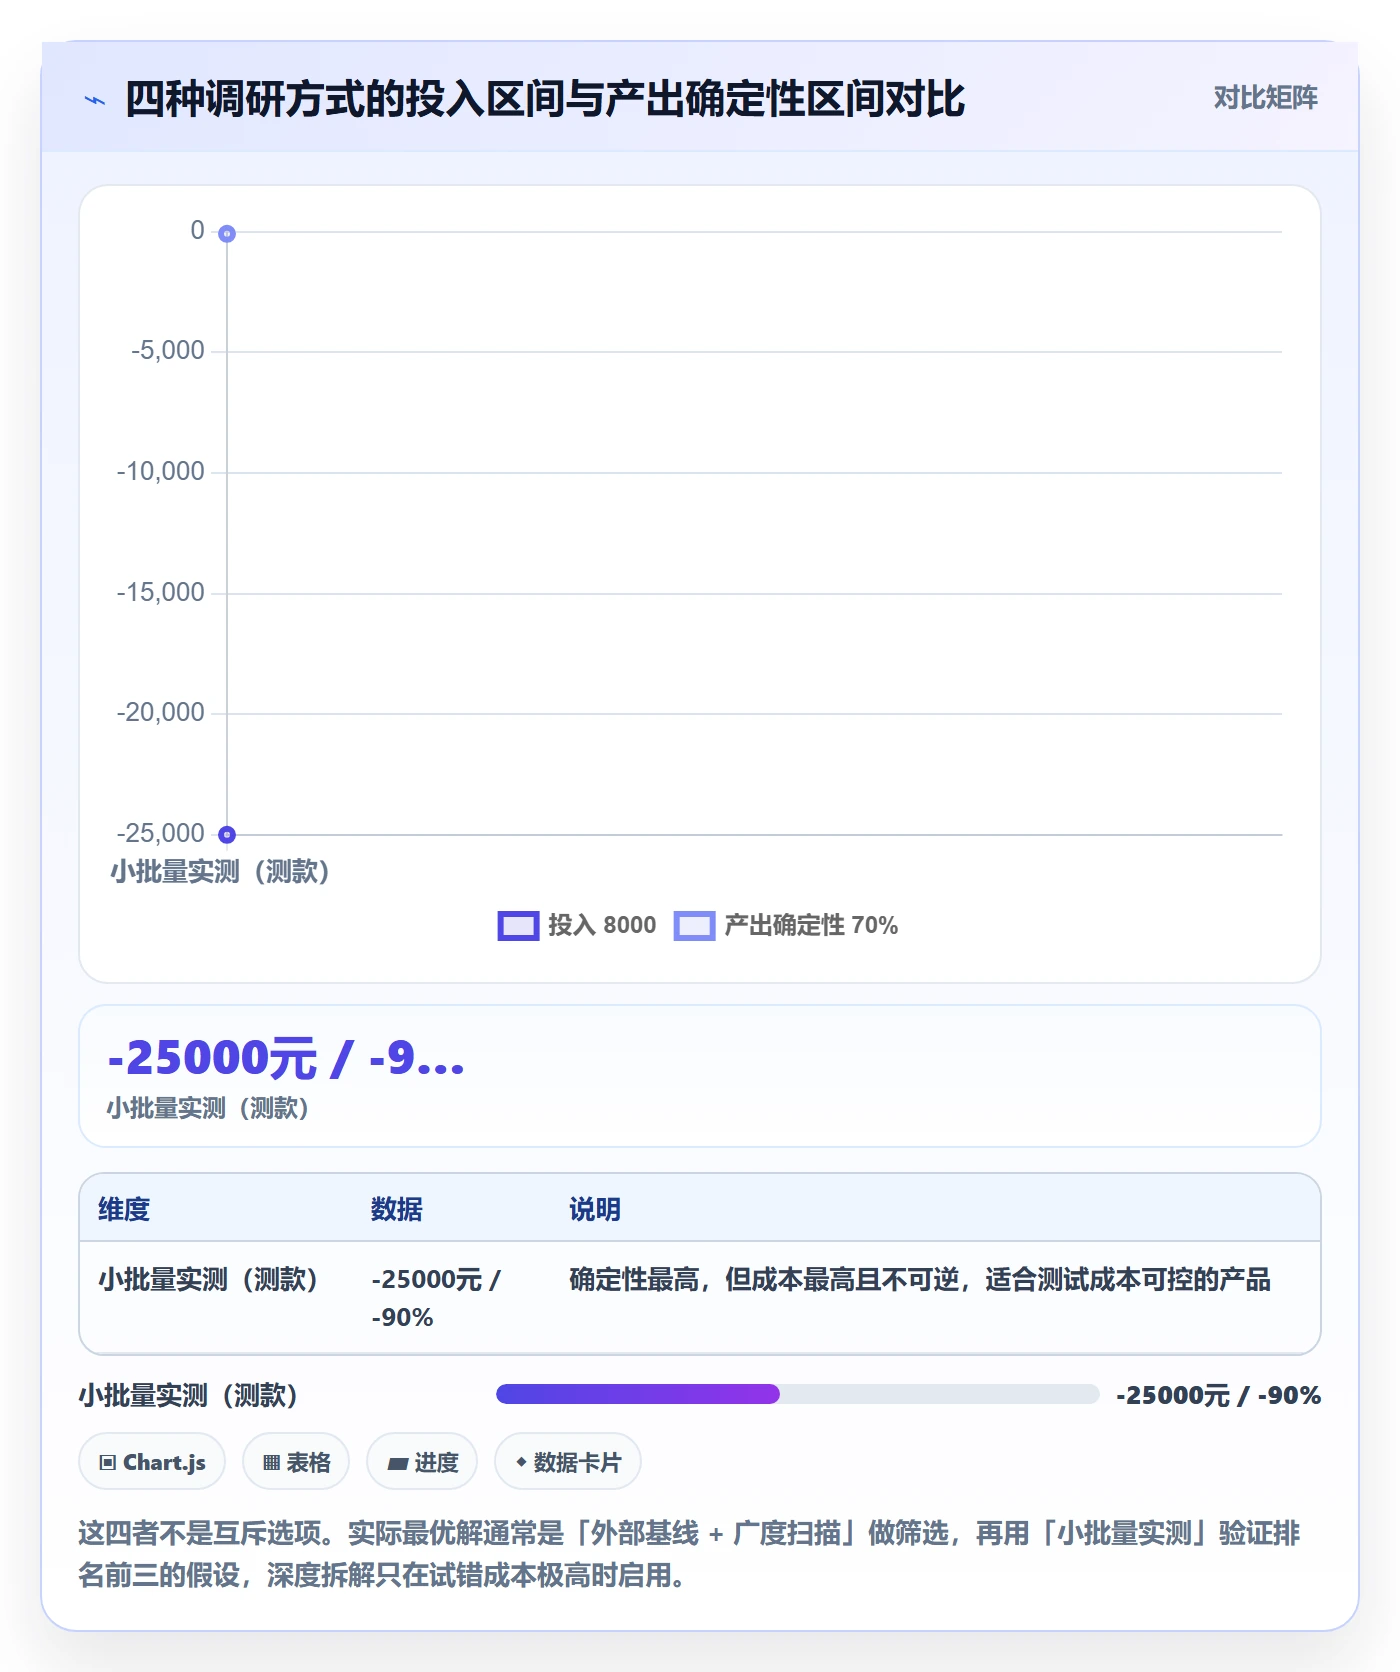This screenshot has width=1400, height=1672.
Task: Click the 产出确定性 legend color box
Action: tap(694, 926)
